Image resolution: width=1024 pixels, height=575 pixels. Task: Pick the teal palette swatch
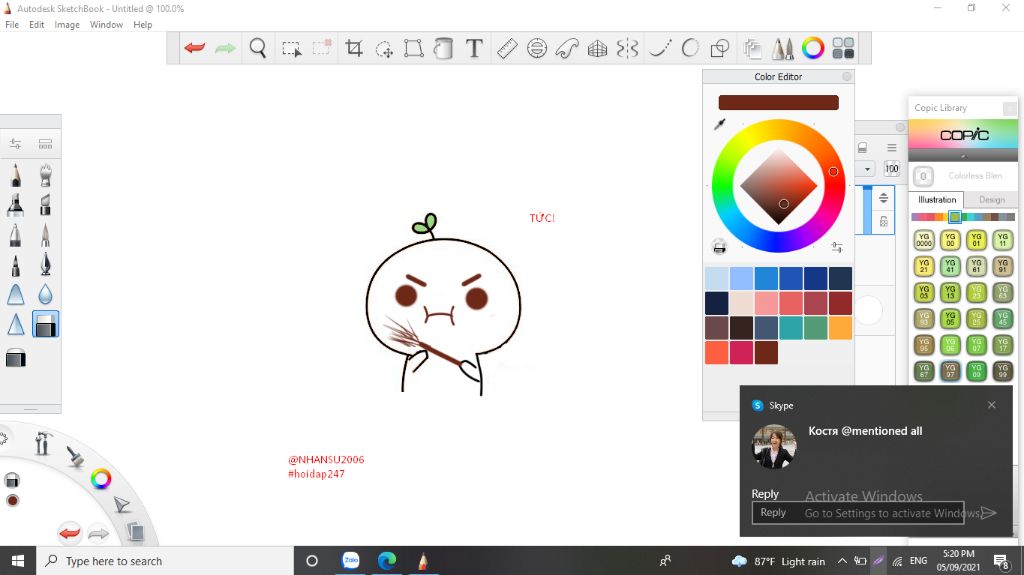790,327
